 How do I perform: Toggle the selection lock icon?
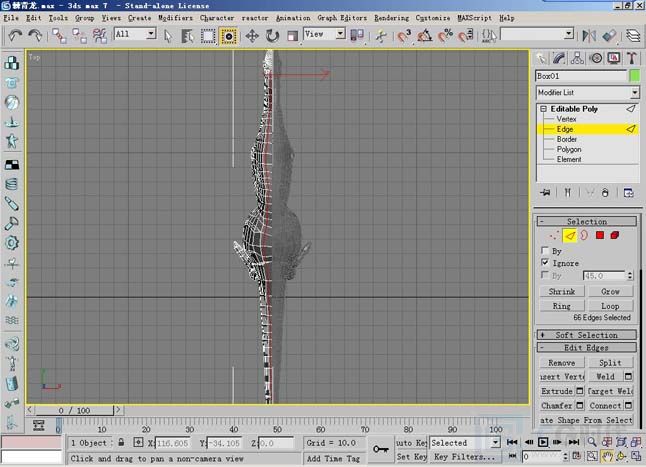121,443
